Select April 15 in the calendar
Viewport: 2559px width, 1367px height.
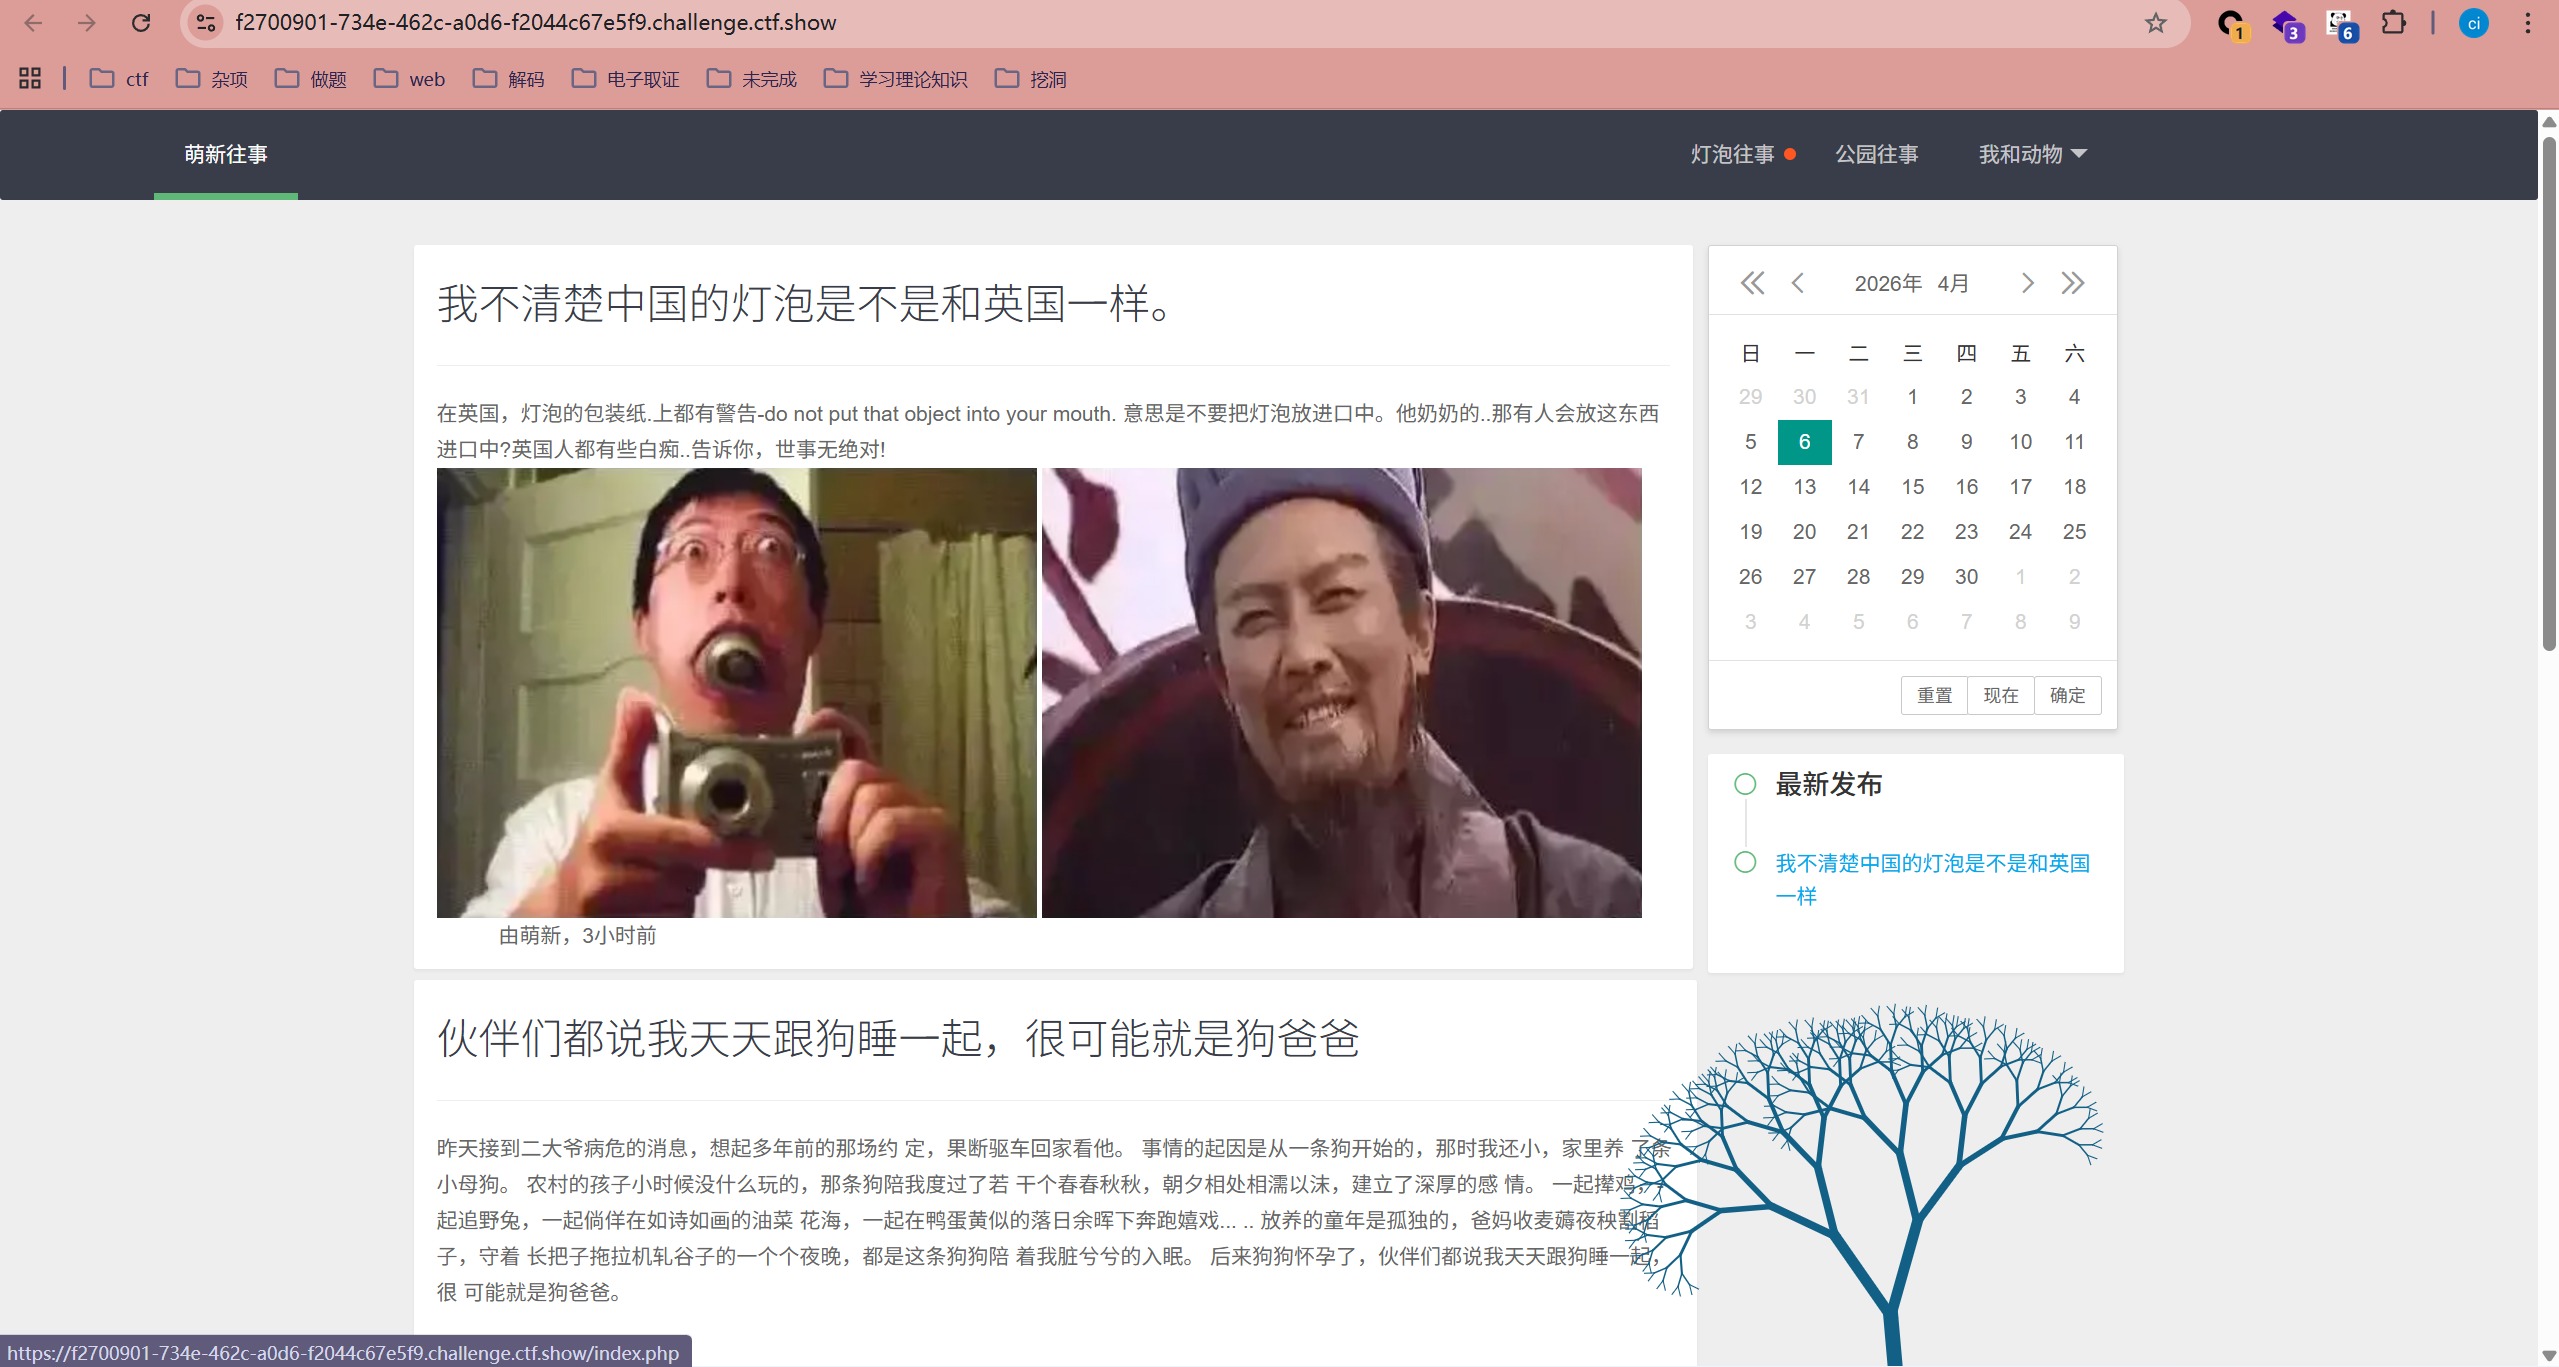tap(1912, 487)
